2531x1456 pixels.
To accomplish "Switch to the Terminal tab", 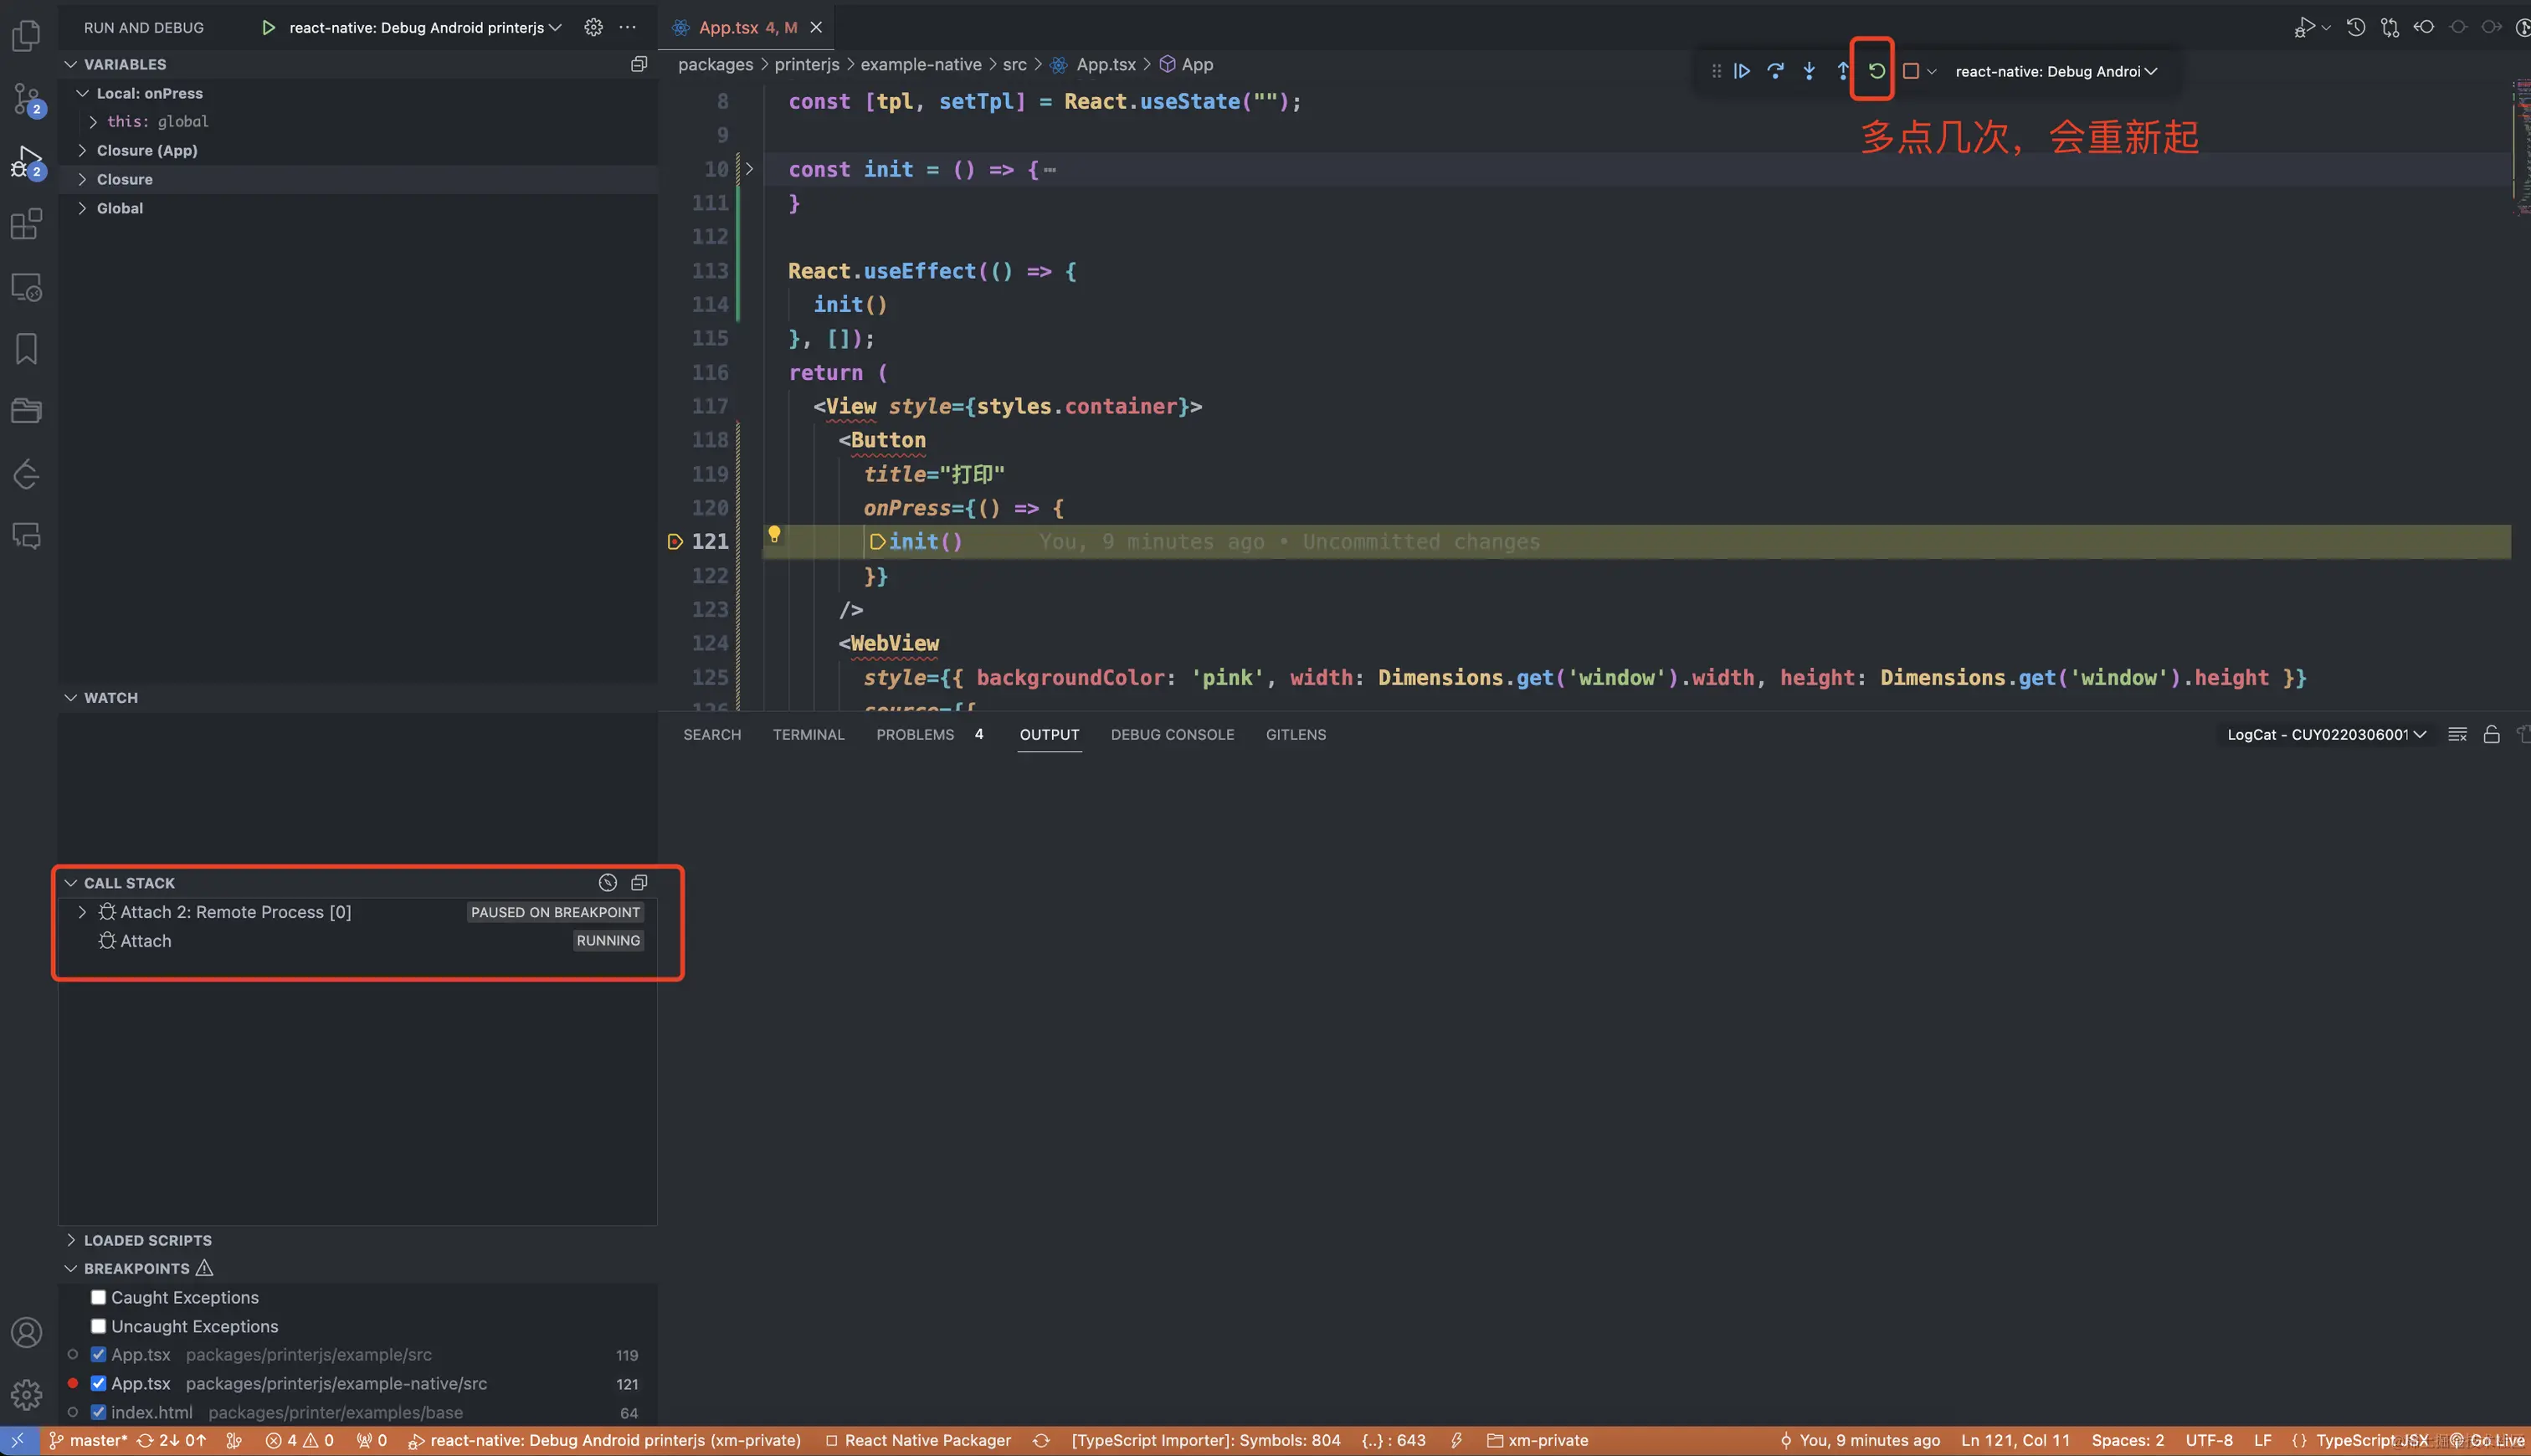I will (x=808, y=734).
